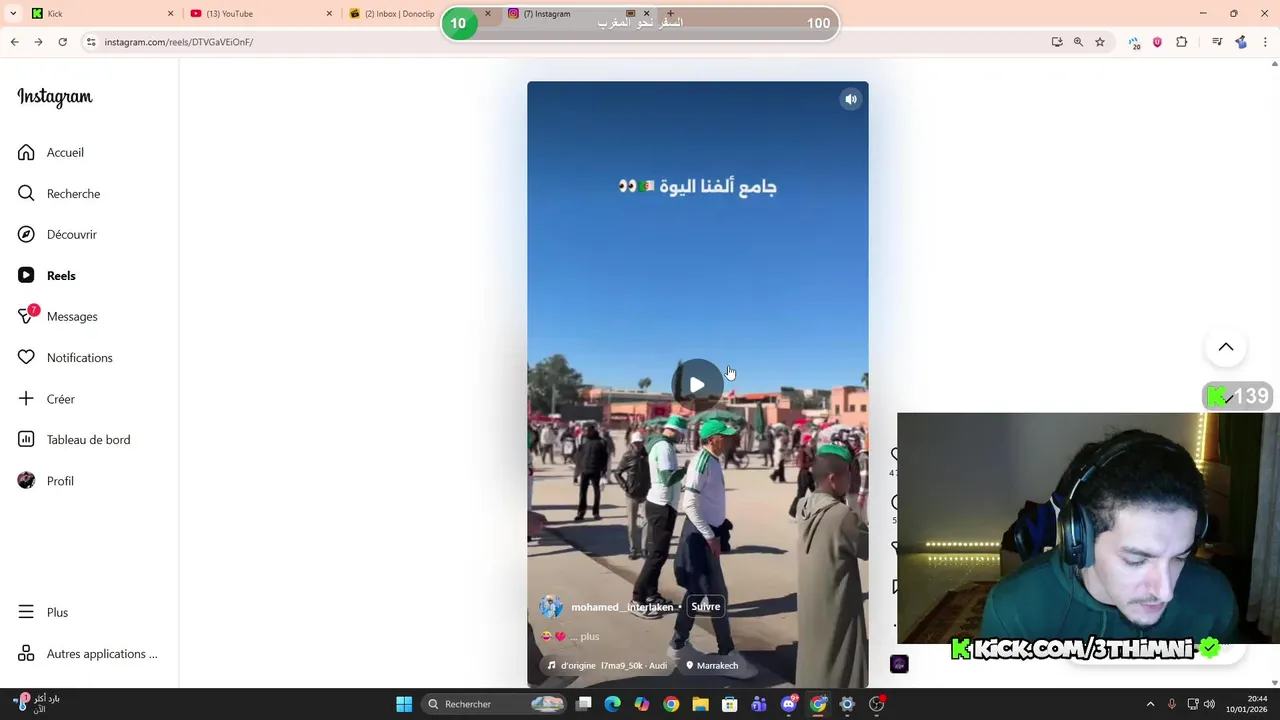View site information icon in address bar

click(x=91, y=42)
